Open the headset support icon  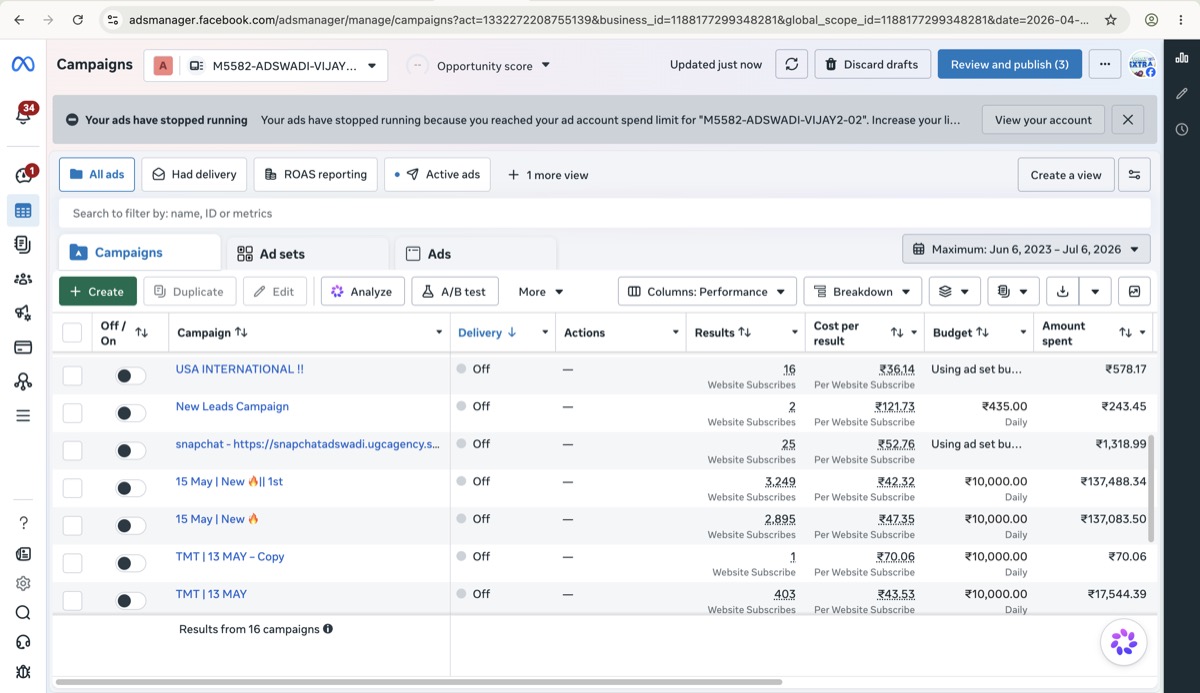(x=23, y=642)
